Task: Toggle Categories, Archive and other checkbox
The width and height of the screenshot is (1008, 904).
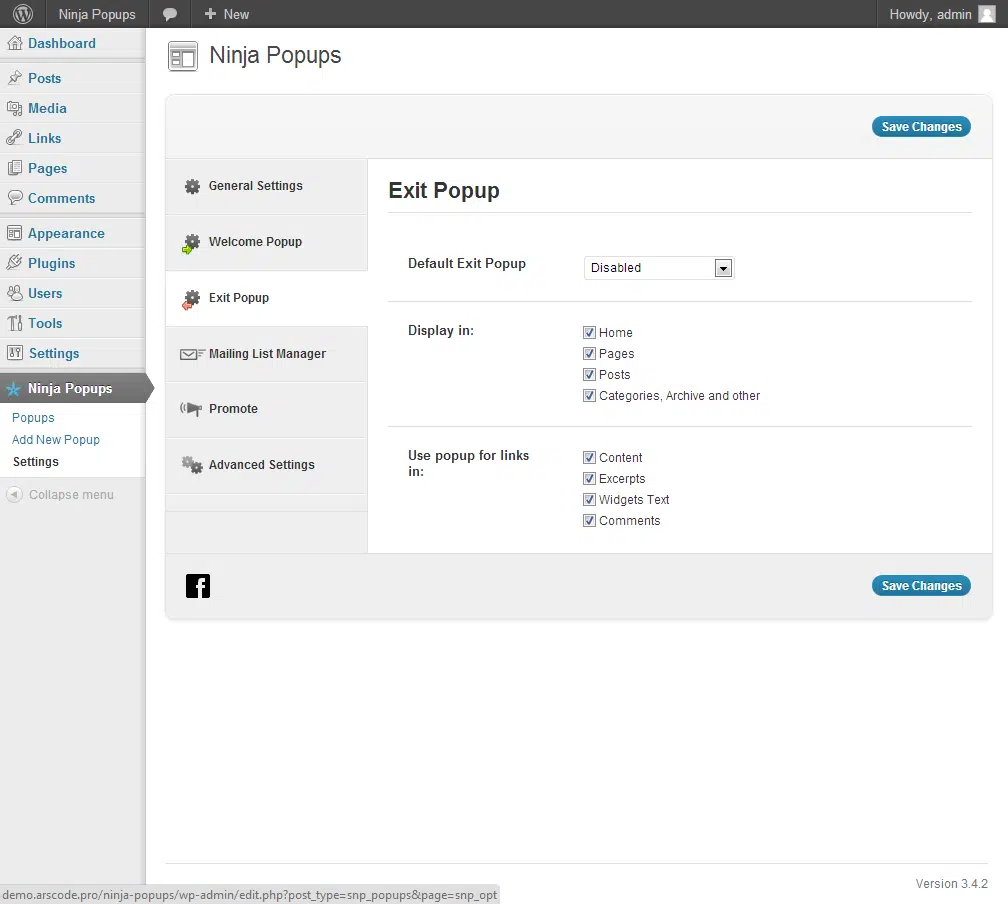Action: tap(590, 395)
